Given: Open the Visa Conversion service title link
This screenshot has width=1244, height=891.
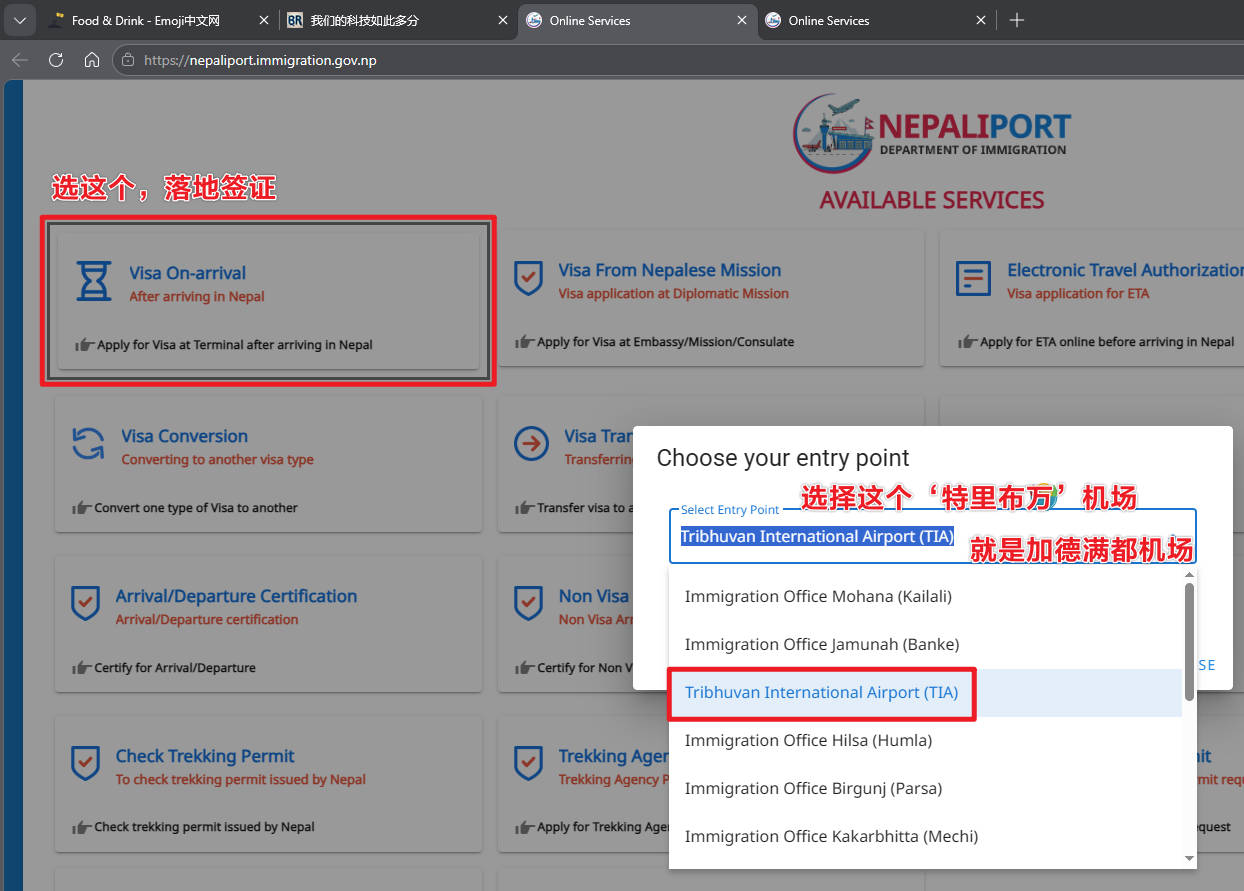Looking at the screenshot, I should [184, 436].
